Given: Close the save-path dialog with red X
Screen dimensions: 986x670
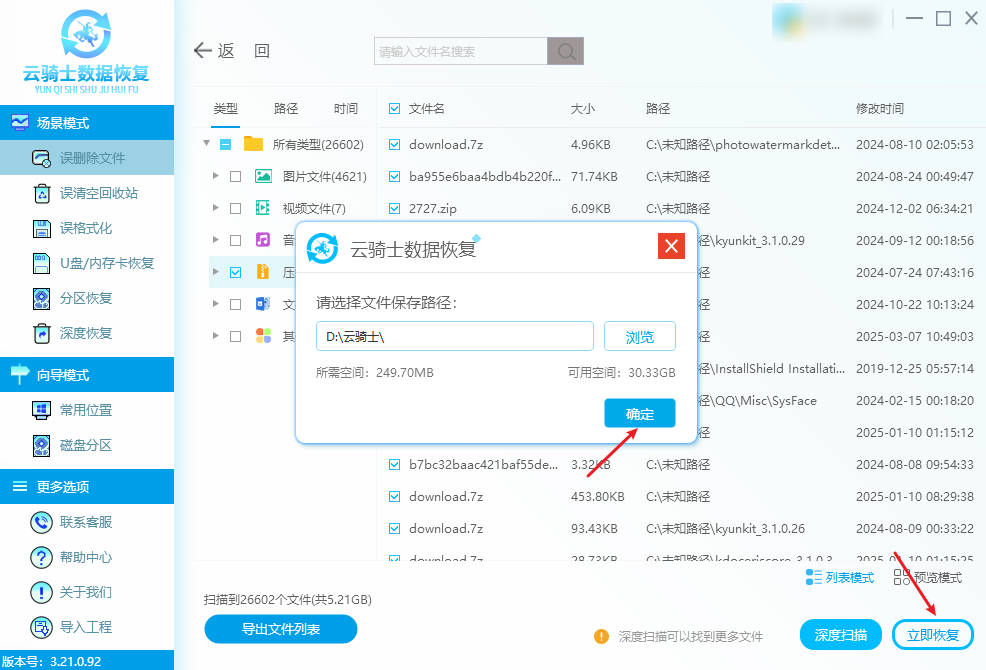Looking at the screenshot, I should (x=671, y=246).
